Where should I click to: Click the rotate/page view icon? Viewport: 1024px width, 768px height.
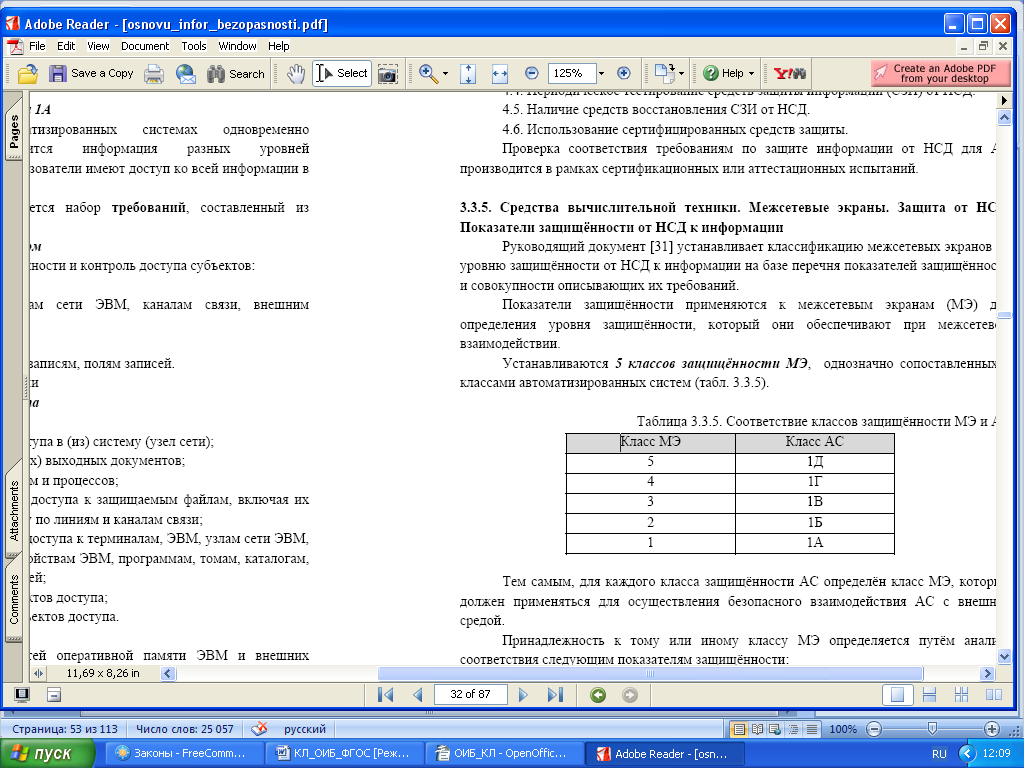664,73
